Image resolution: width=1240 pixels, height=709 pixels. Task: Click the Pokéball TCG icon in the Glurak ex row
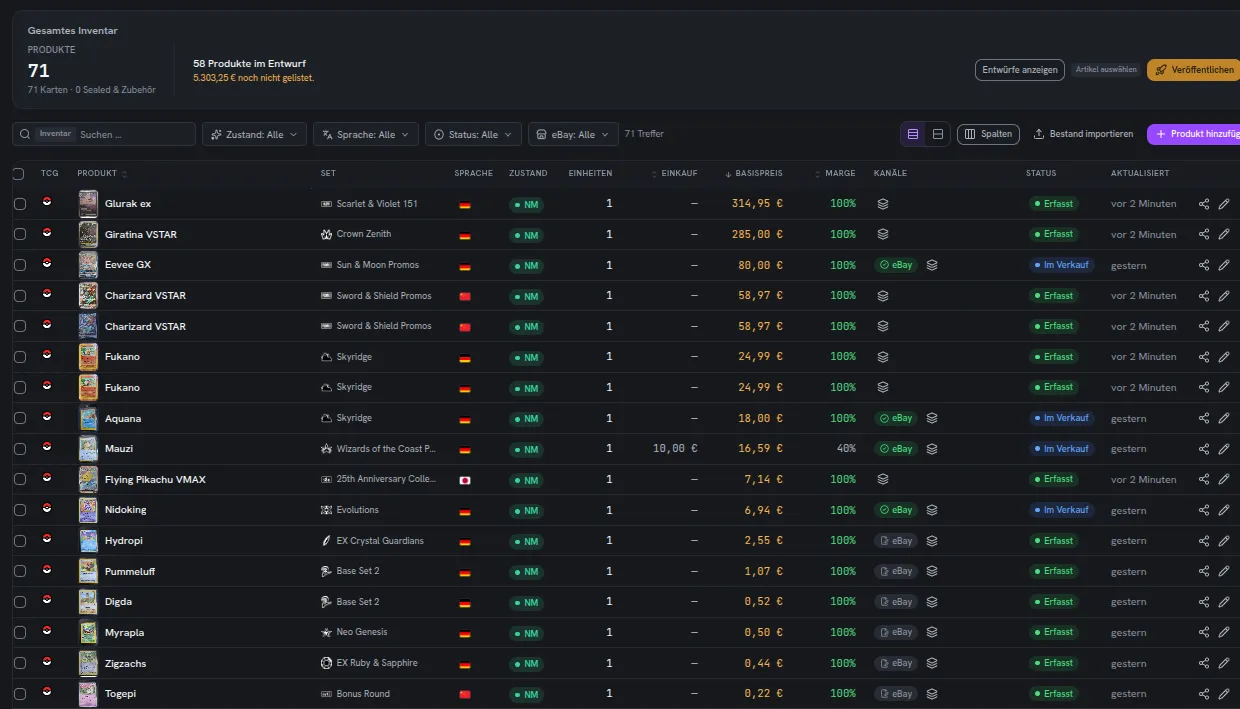point(47,202)
